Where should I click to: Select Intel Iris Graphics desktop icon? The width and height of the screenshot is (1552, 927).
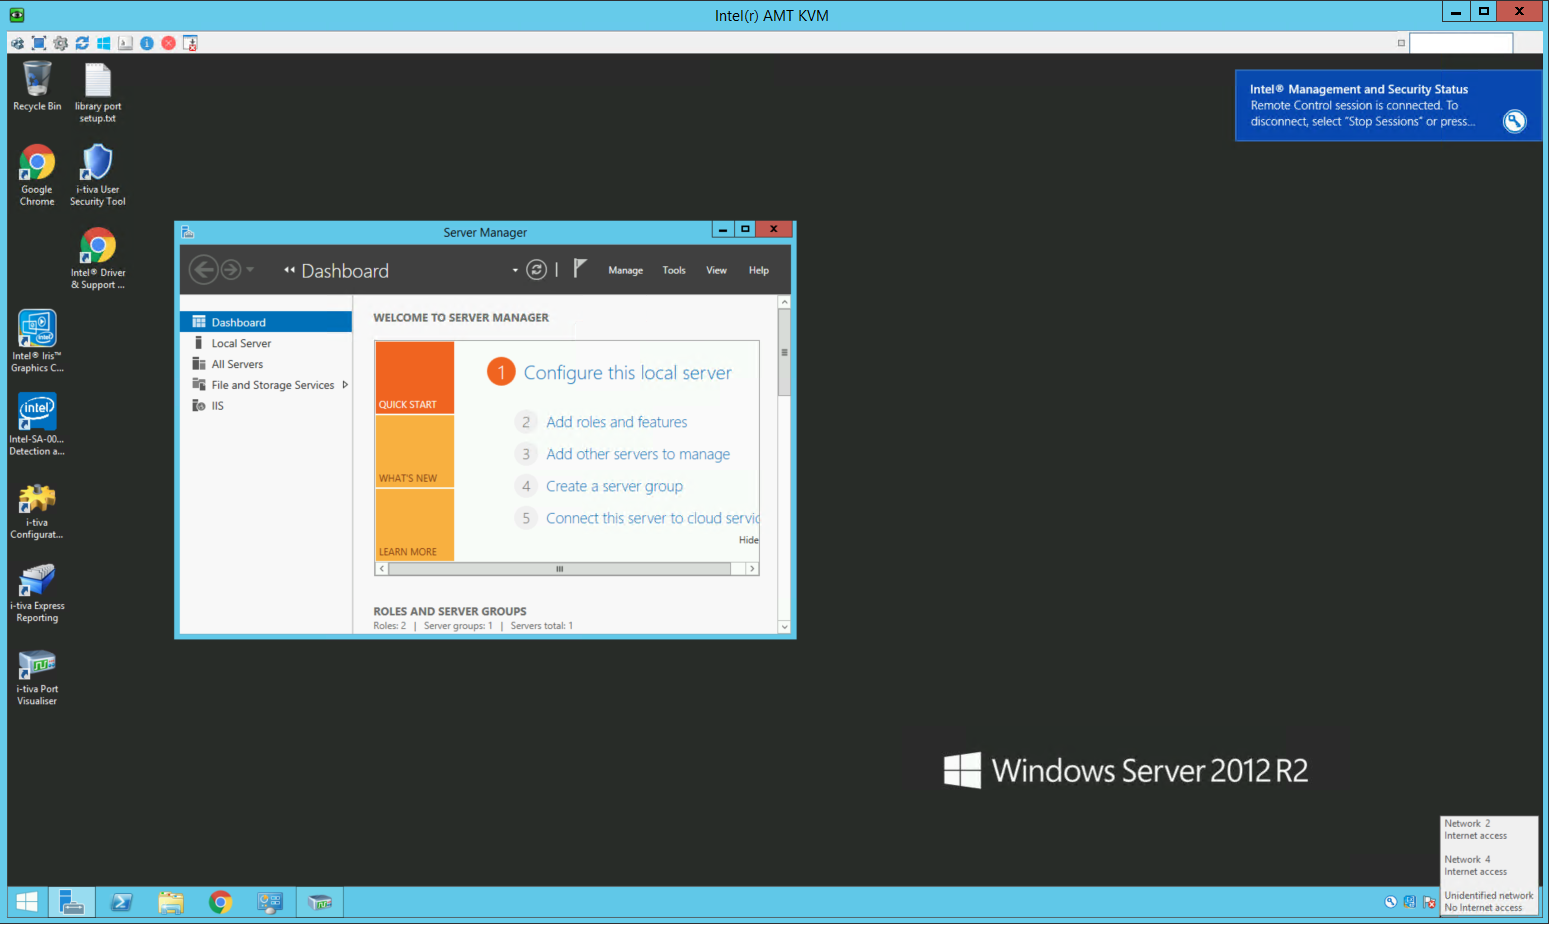coord(37,341)
